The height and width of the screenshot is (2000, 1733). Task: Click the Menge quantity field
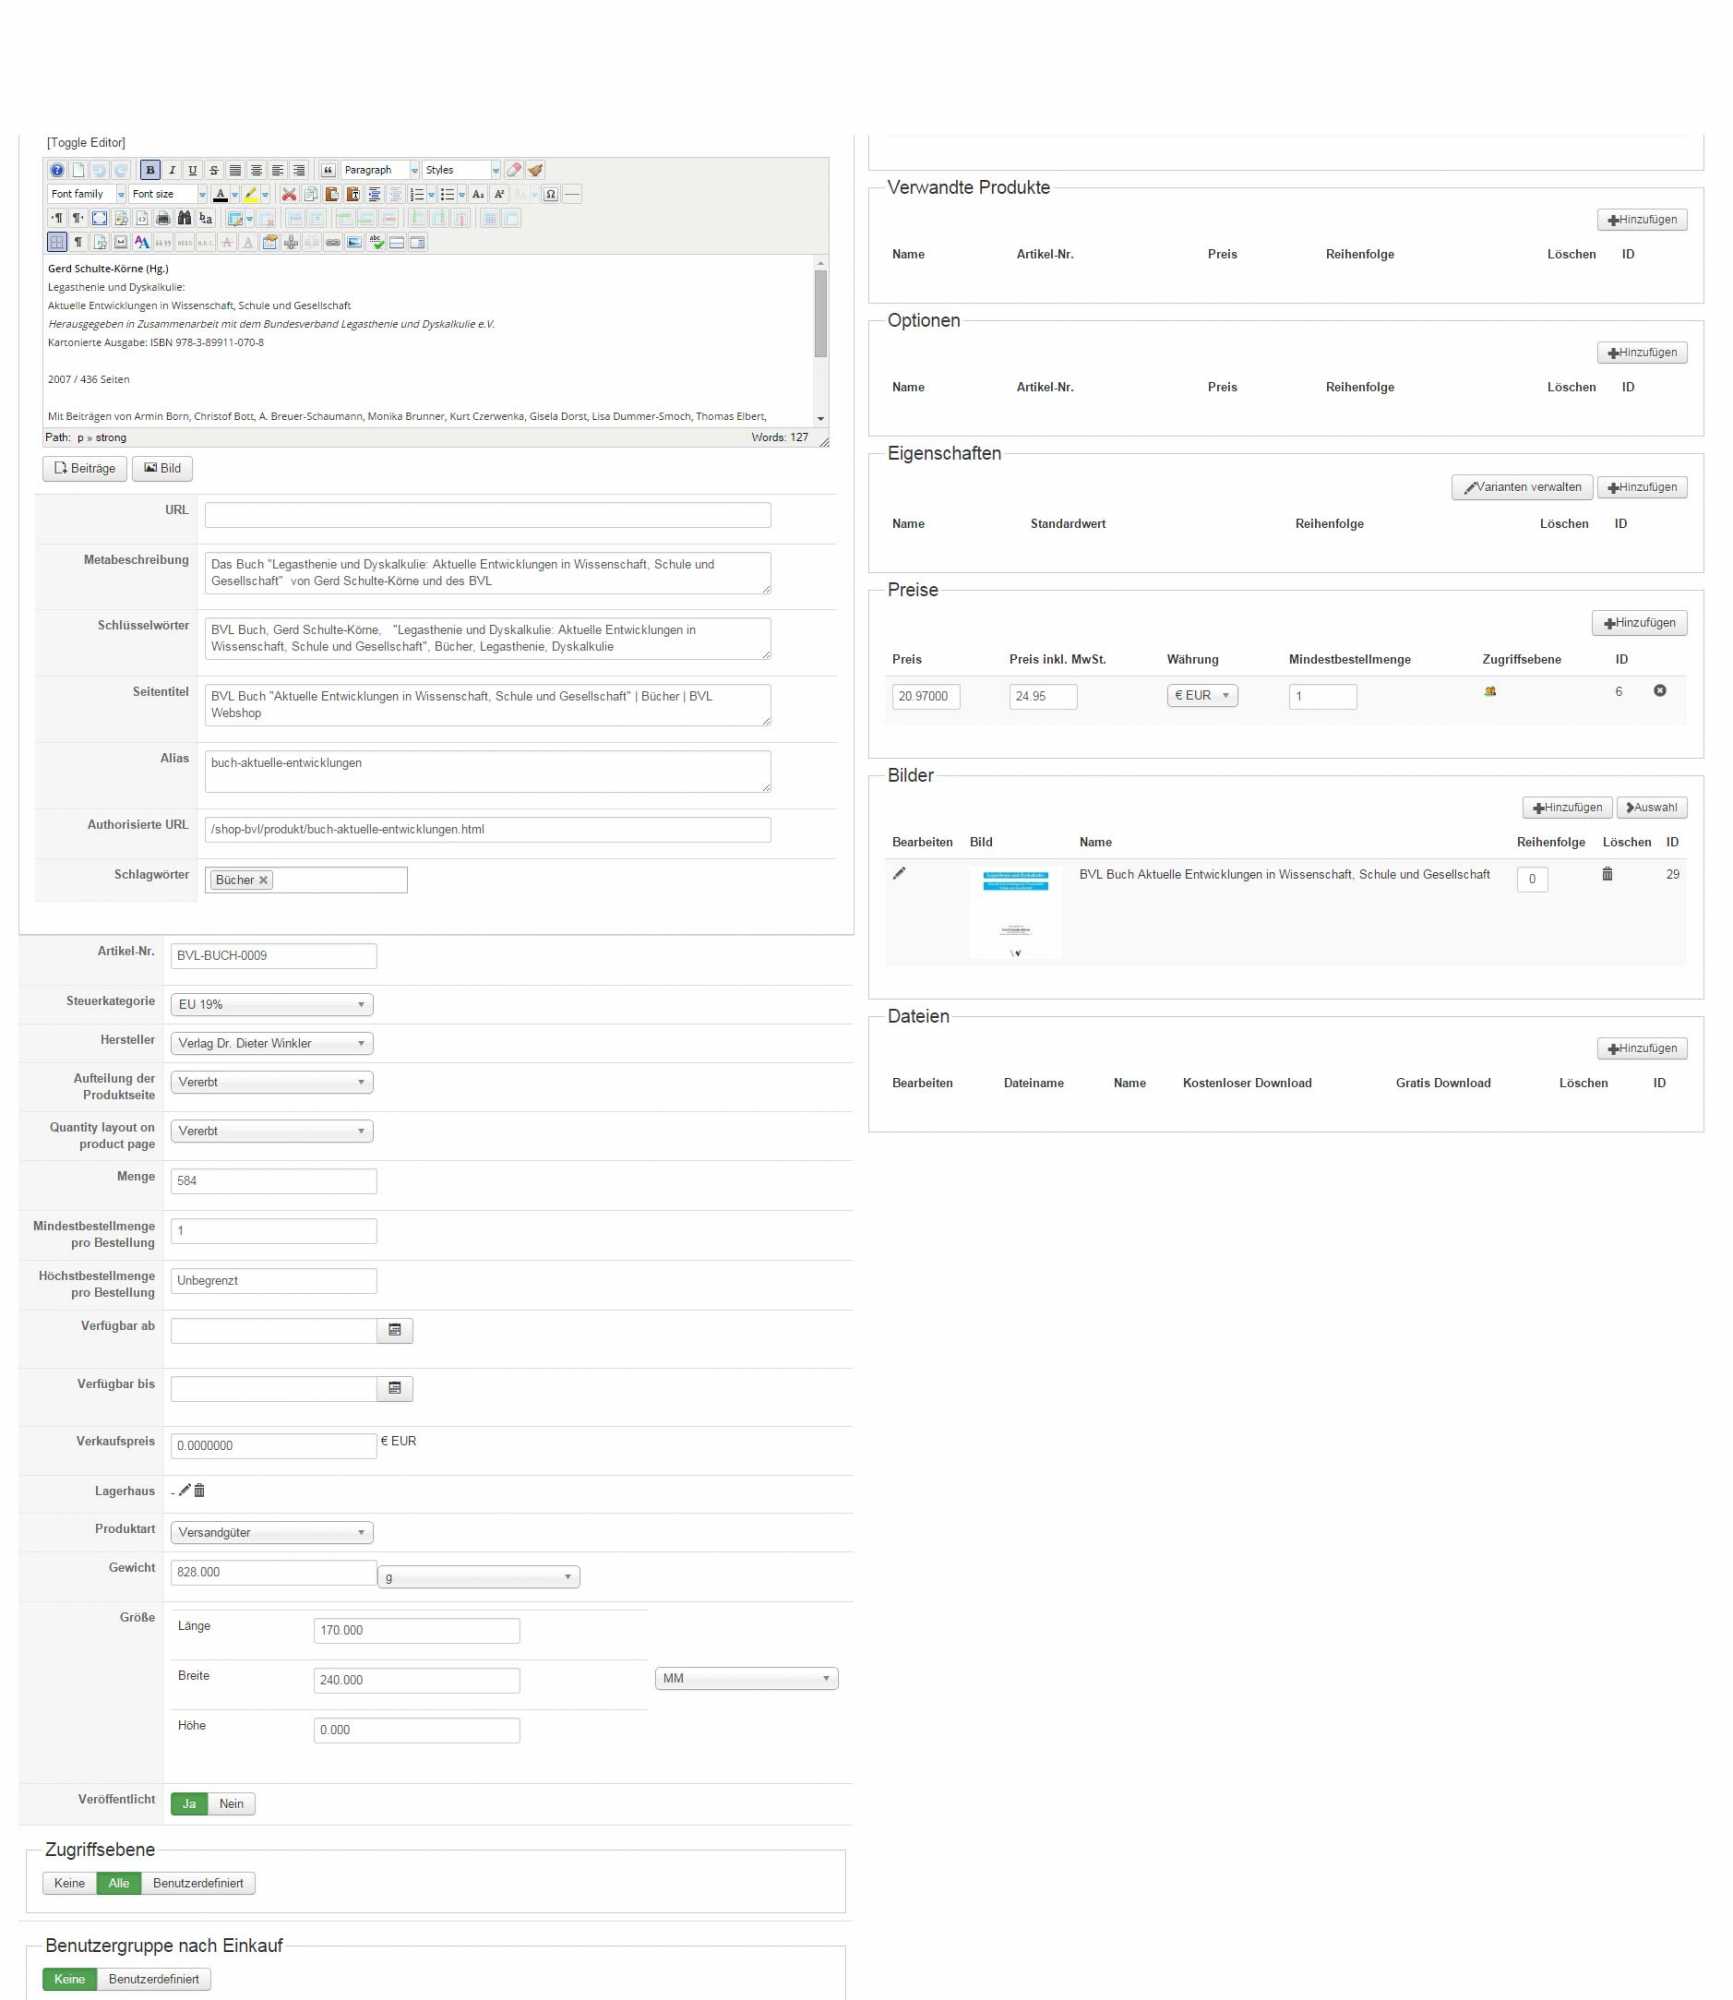click(x=273, y=1180)
